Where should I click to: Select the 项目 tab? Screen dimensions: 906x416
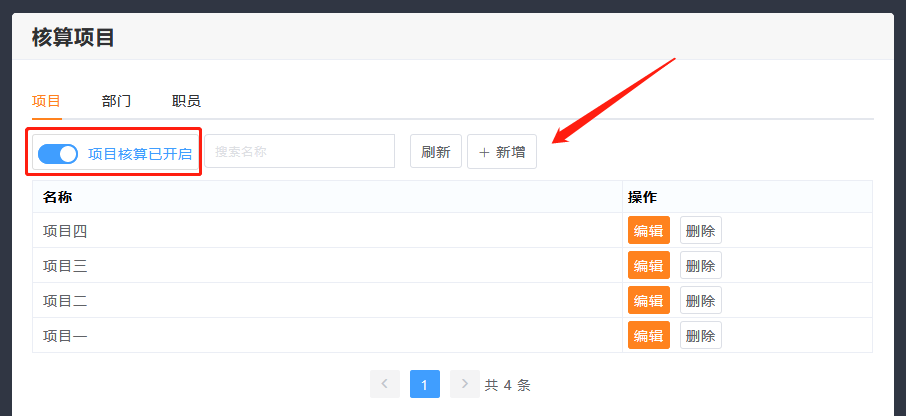click(x=46, y=101)
